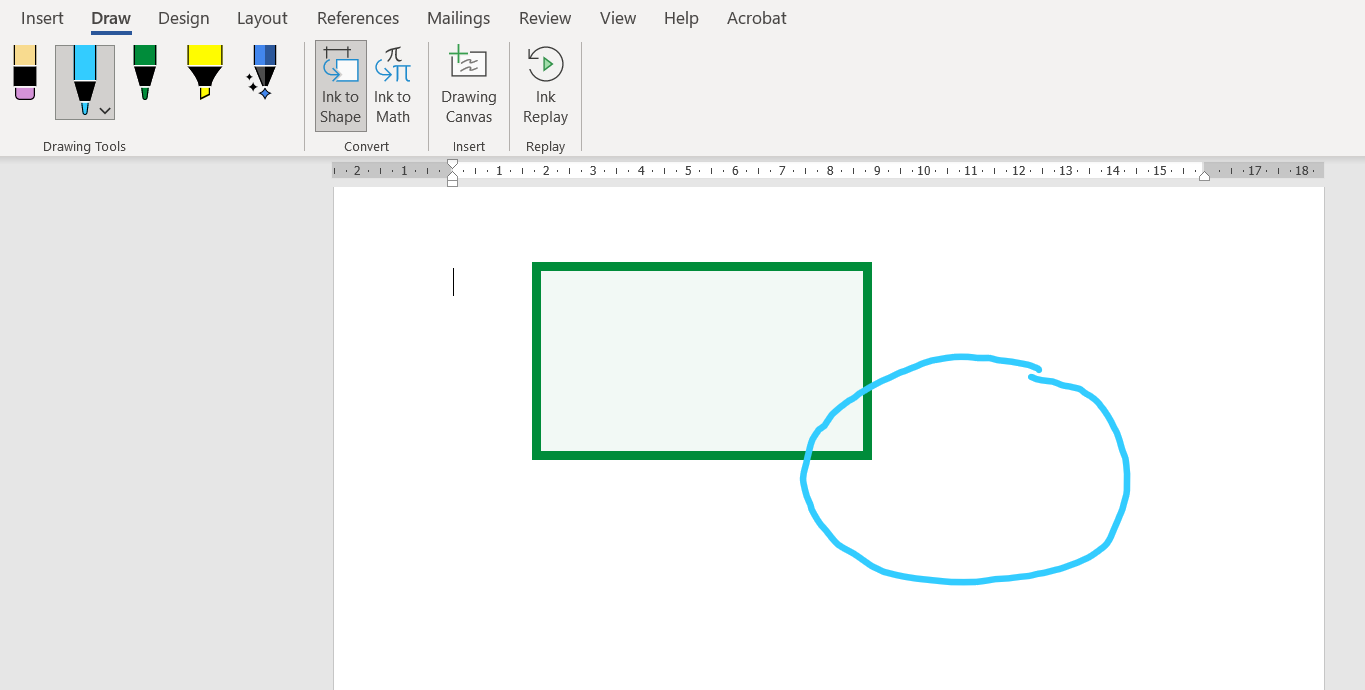This screenshot has height=690, width=1365.
Task: Switch to the Layout tab
Action: click(262, 18)
